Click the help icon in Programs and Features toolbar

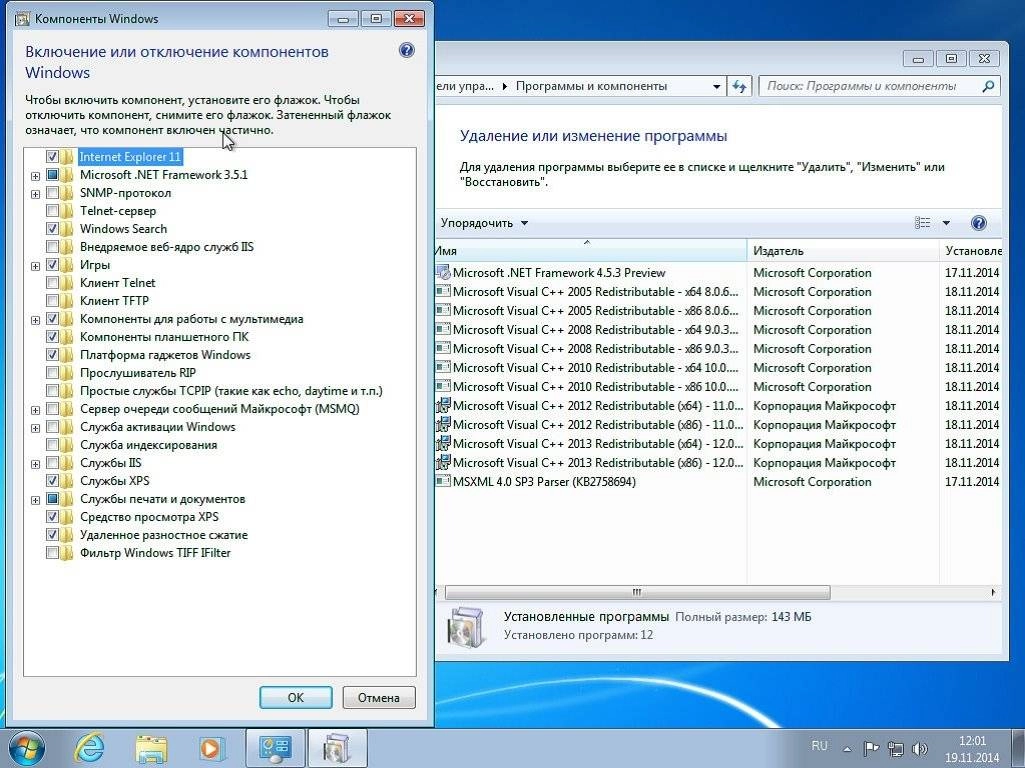(979, 224)
